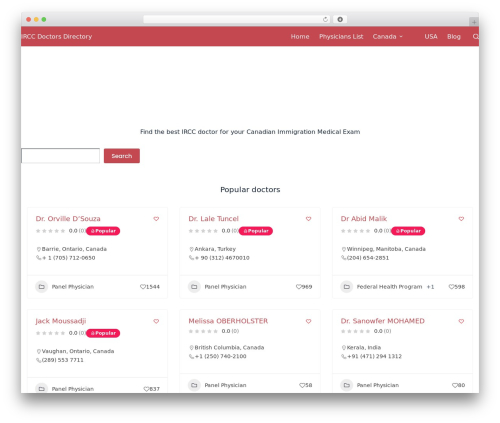Click the Winnipeg, Manitoba, Canada location text
This screenshot has height=423, width=500.
click(386, 249)
